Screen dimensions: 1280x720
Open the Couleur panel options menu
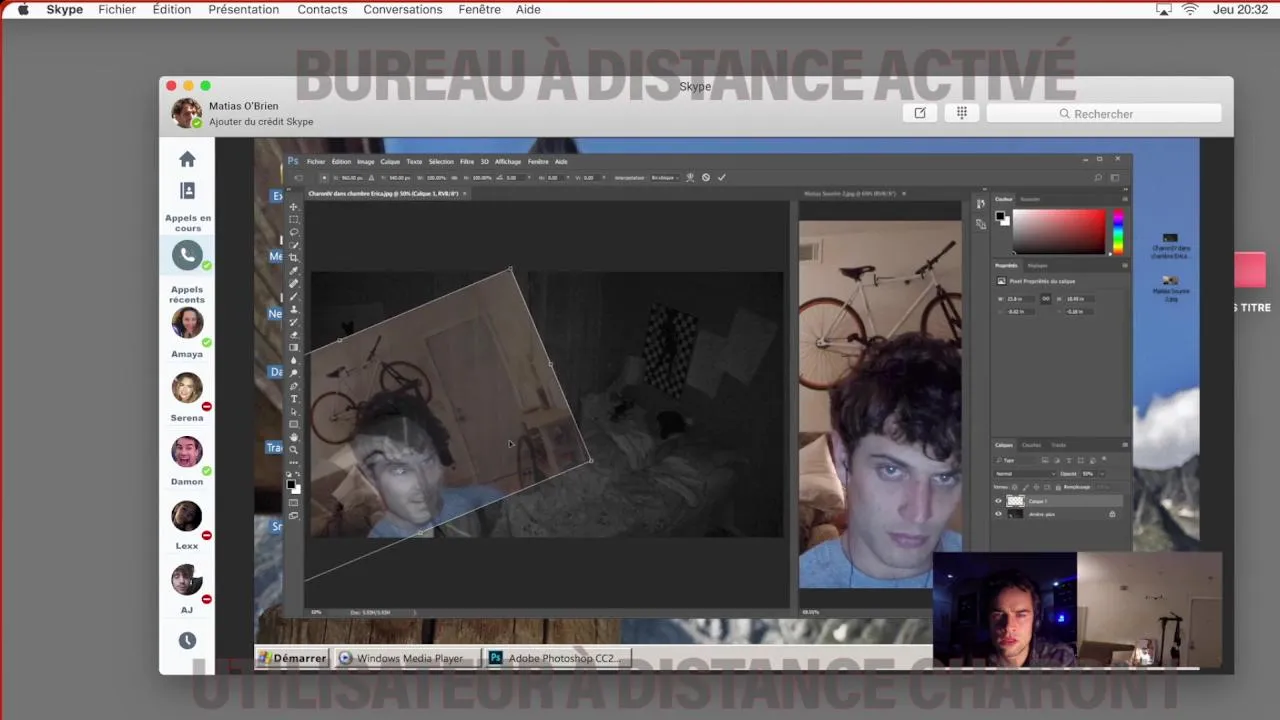pos(1125,199)
